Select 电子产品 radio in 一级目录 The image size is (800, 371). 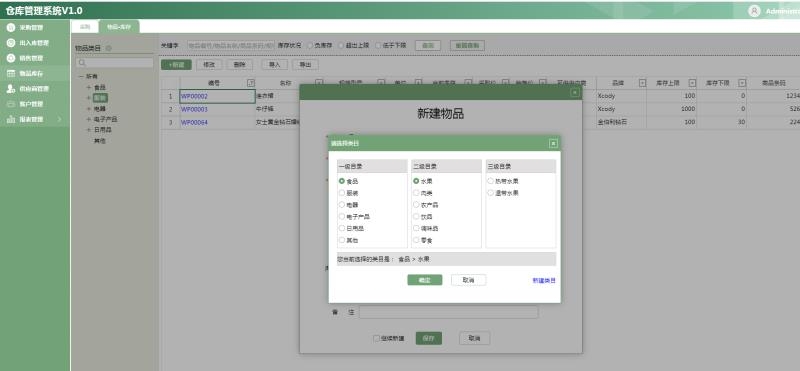[342, 216]
